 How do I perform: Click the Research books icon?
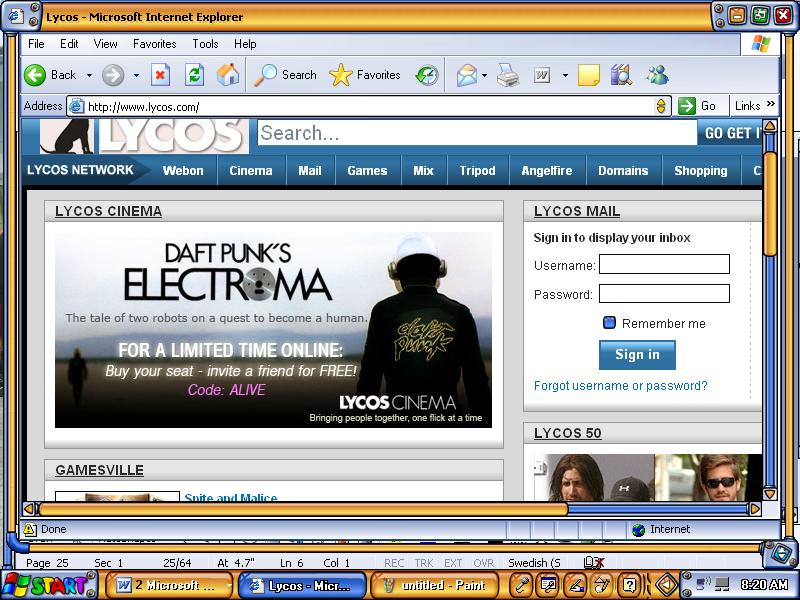[x=621, y=75]
